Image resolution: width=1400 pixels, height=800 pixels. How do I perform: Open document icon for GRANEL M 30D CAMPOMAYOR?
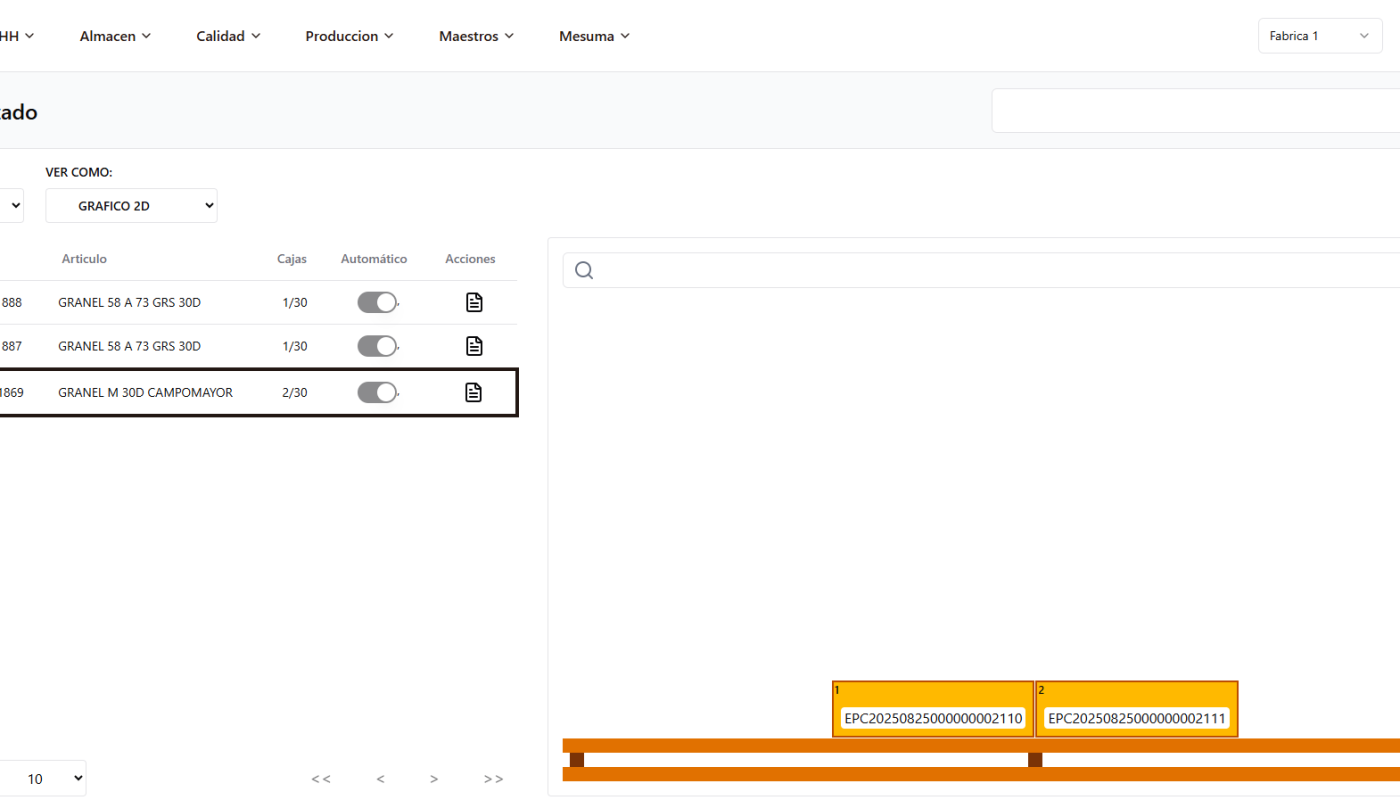pyautogui.click(x=474, y=392)
